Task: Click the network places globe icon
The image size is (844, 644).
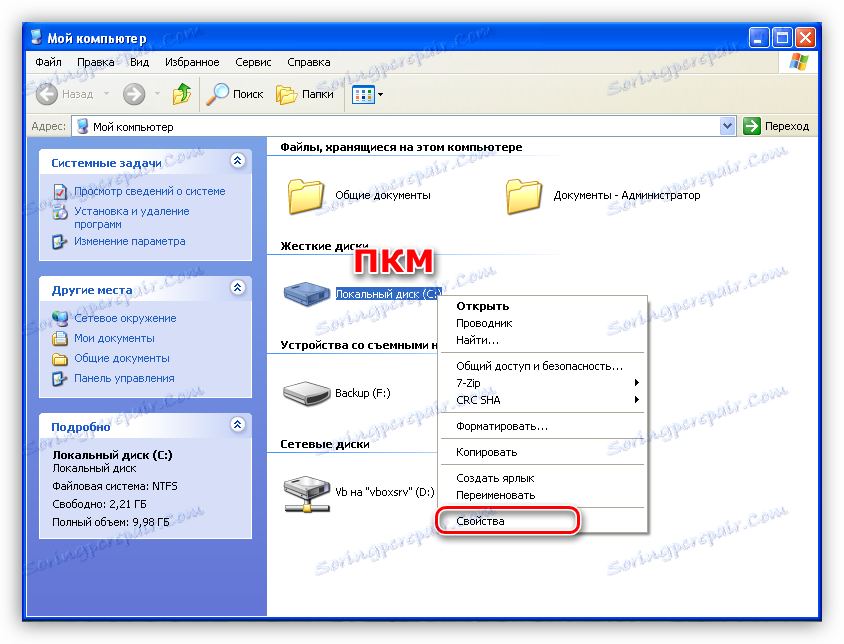Action: point(60,319)
